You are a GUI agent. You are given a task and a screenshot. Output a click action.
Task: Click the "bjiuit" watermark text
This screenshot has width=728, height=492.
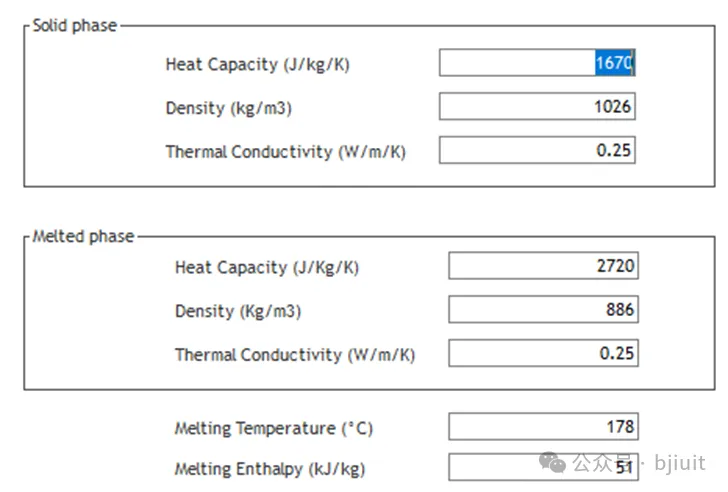(680, 463)
